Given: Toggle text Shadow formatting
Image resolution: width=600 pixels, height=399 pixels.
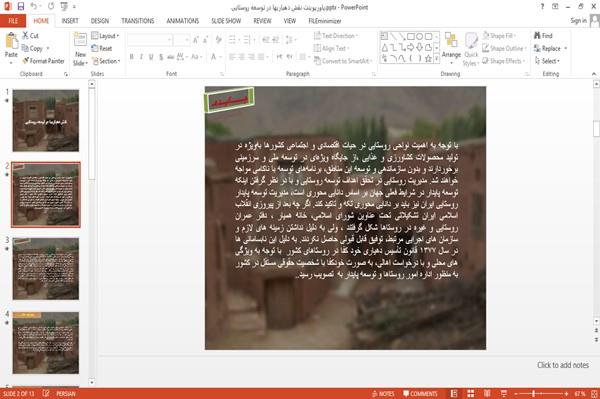Looking at the screenshot, I should click(161, 57).
